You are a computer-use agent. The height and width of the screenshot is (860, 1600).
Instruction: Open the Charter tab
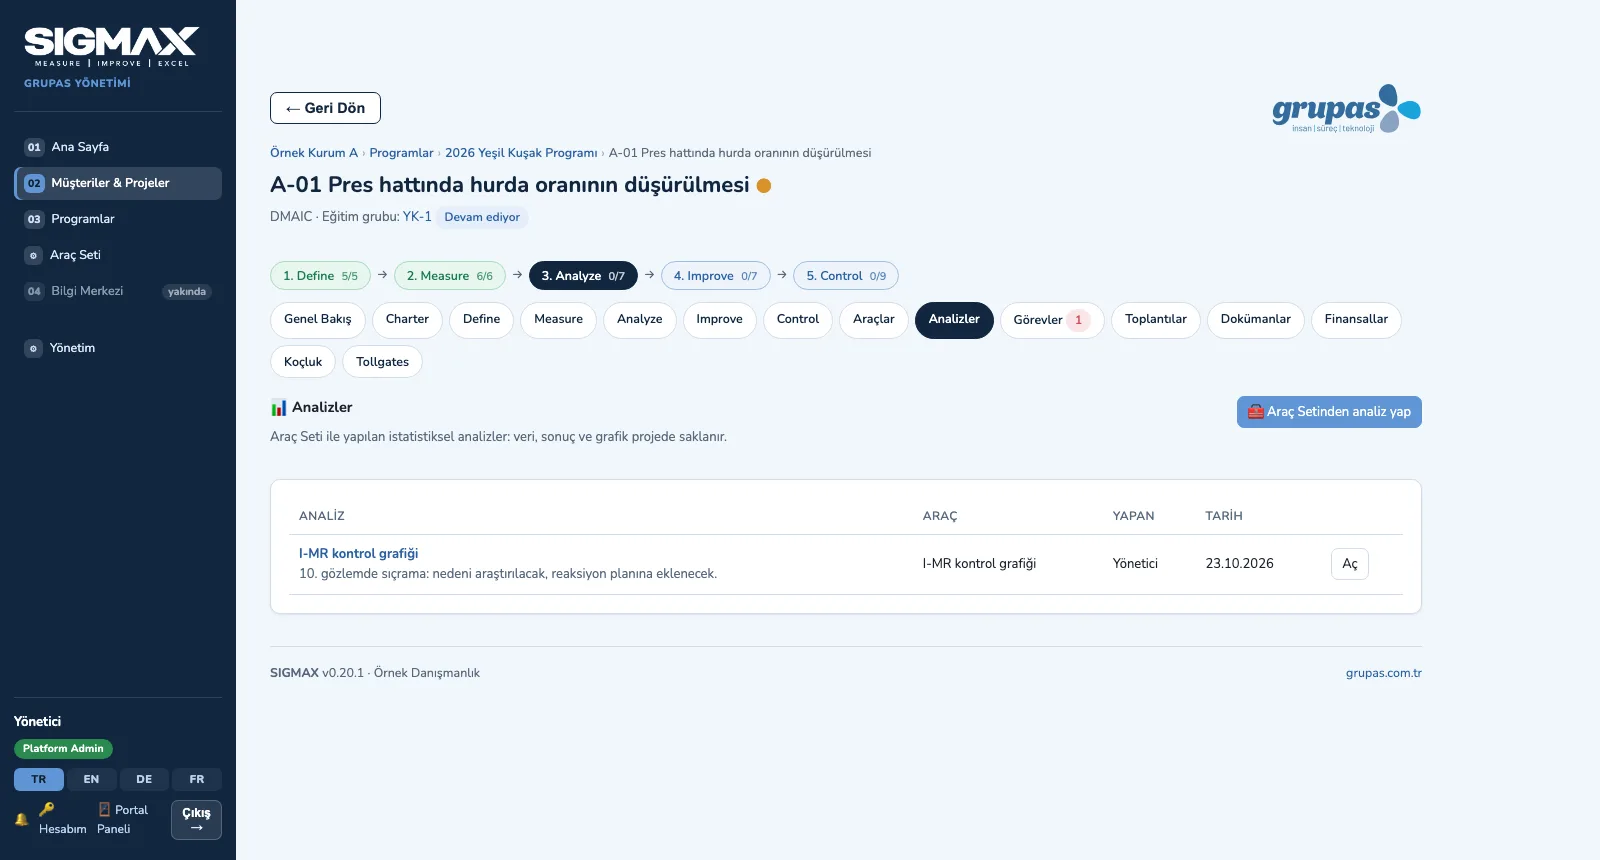coord(407,320)
